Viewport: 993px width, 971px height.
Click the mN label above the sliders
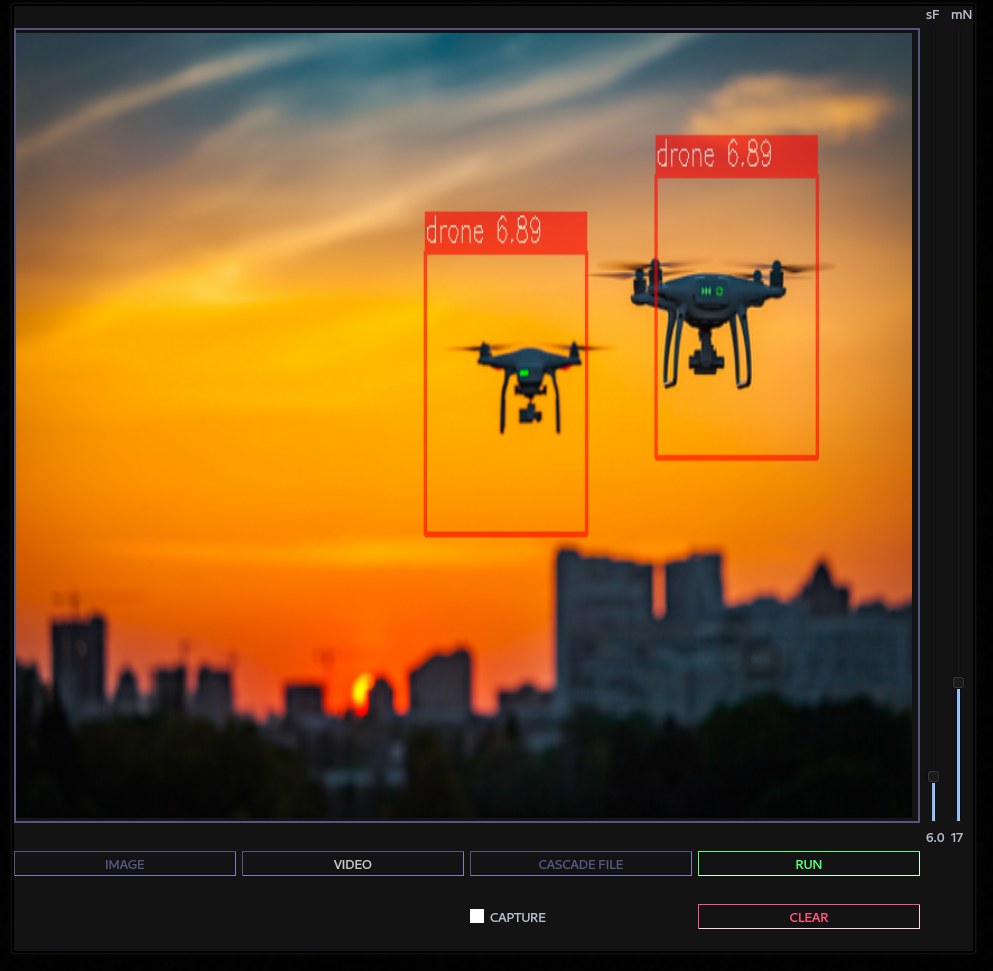961,15
